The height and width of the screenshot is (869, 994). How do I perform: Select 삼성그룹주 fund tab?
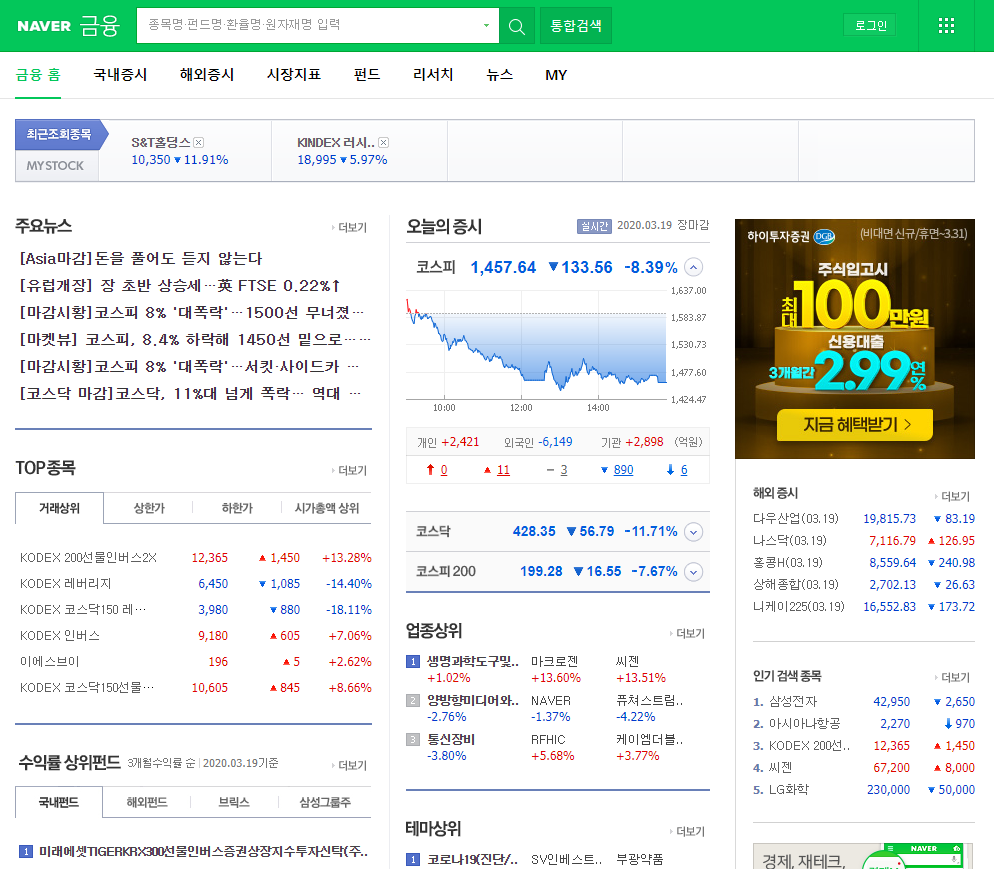point(325,802)
